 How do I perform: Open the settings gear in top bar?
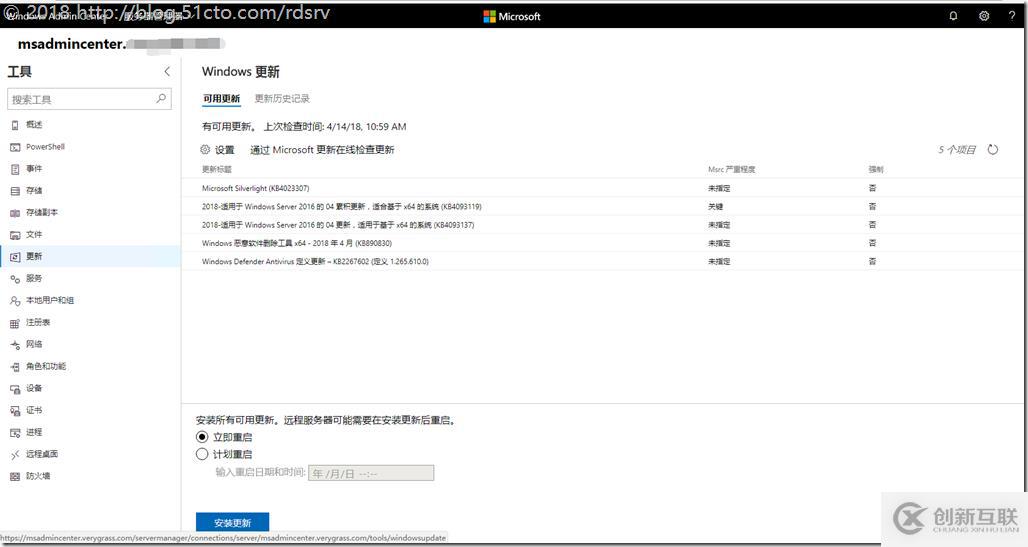pos(984,16)
